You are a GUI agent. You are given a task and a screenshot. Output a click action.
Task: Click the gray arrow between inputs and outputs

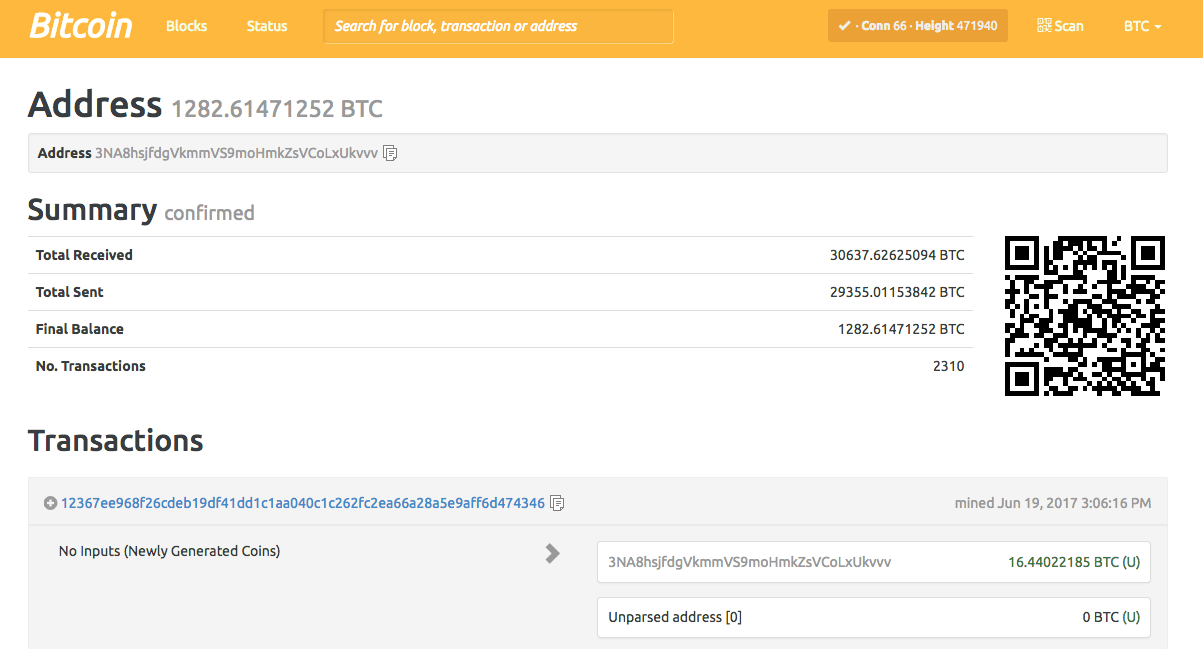pos(552,553)
